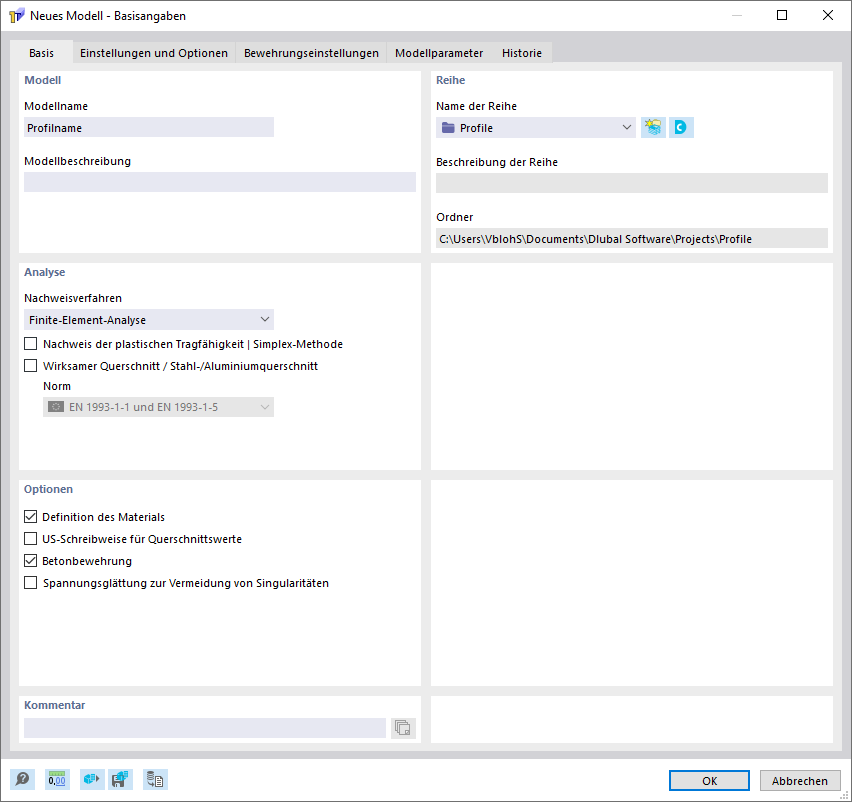The image size is (852, 802).
Task: Save model as a template icon
Action: 121,779
